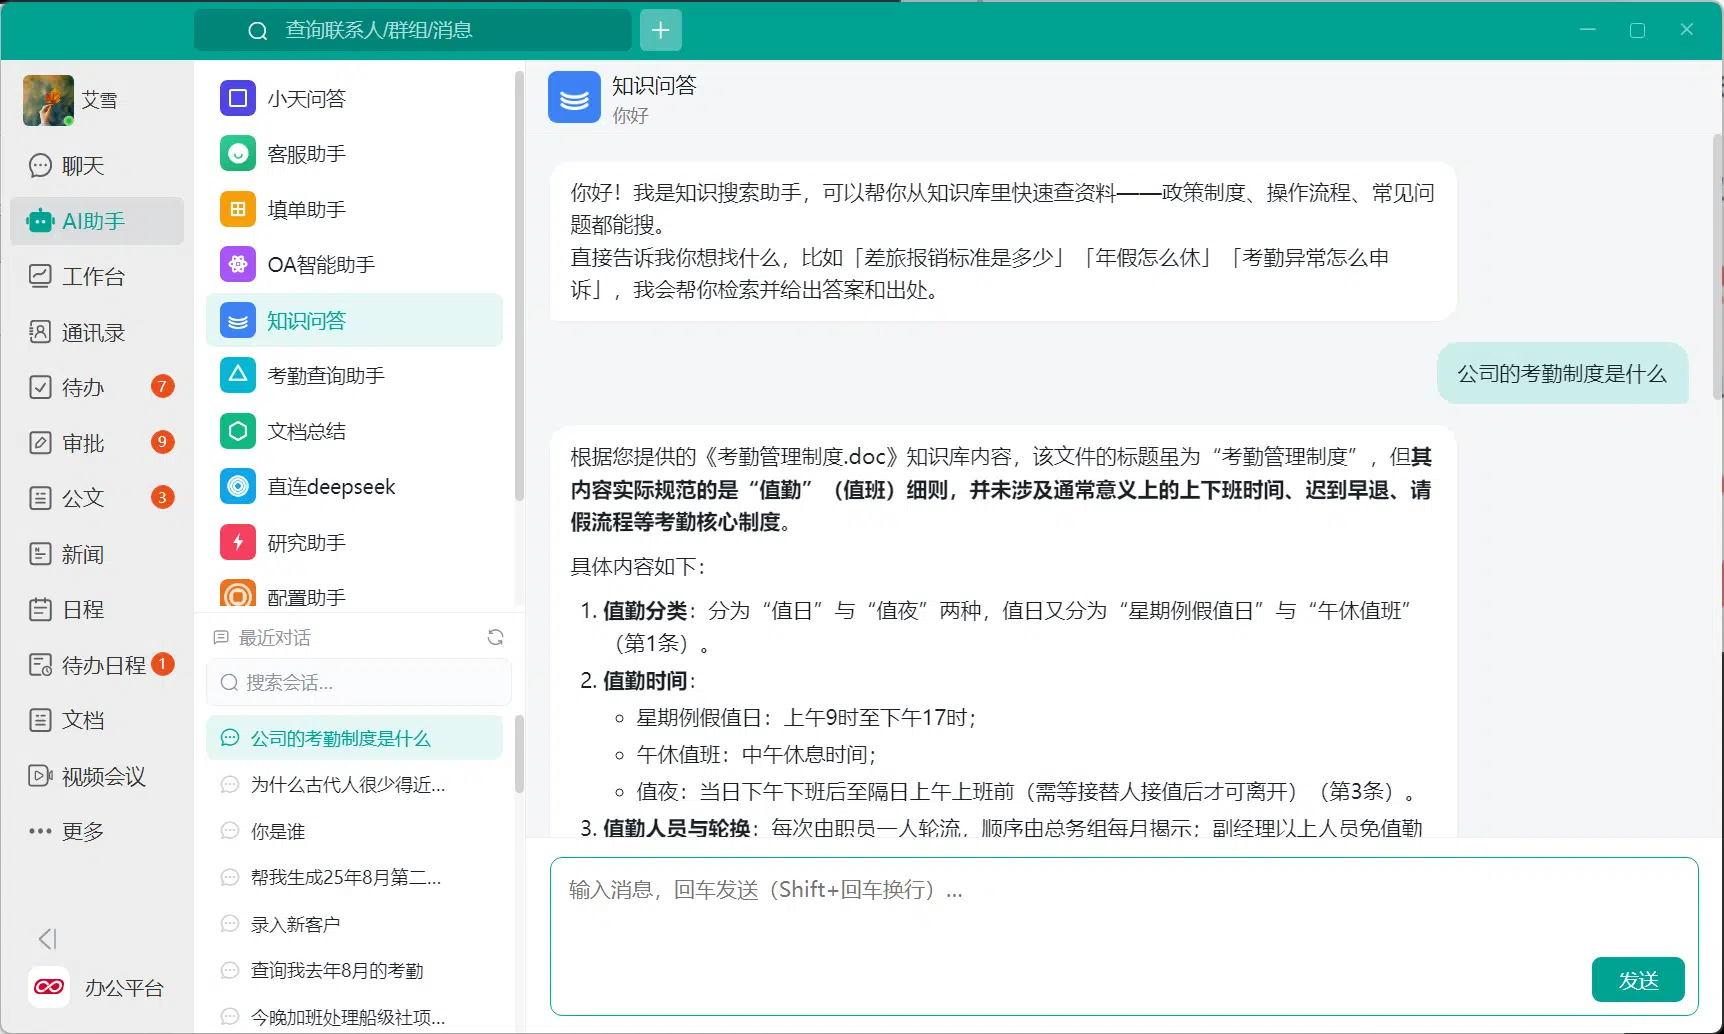Screen dimensions: 1724x1034
Task: Click the plus button beside search
Action: point(660,30)
